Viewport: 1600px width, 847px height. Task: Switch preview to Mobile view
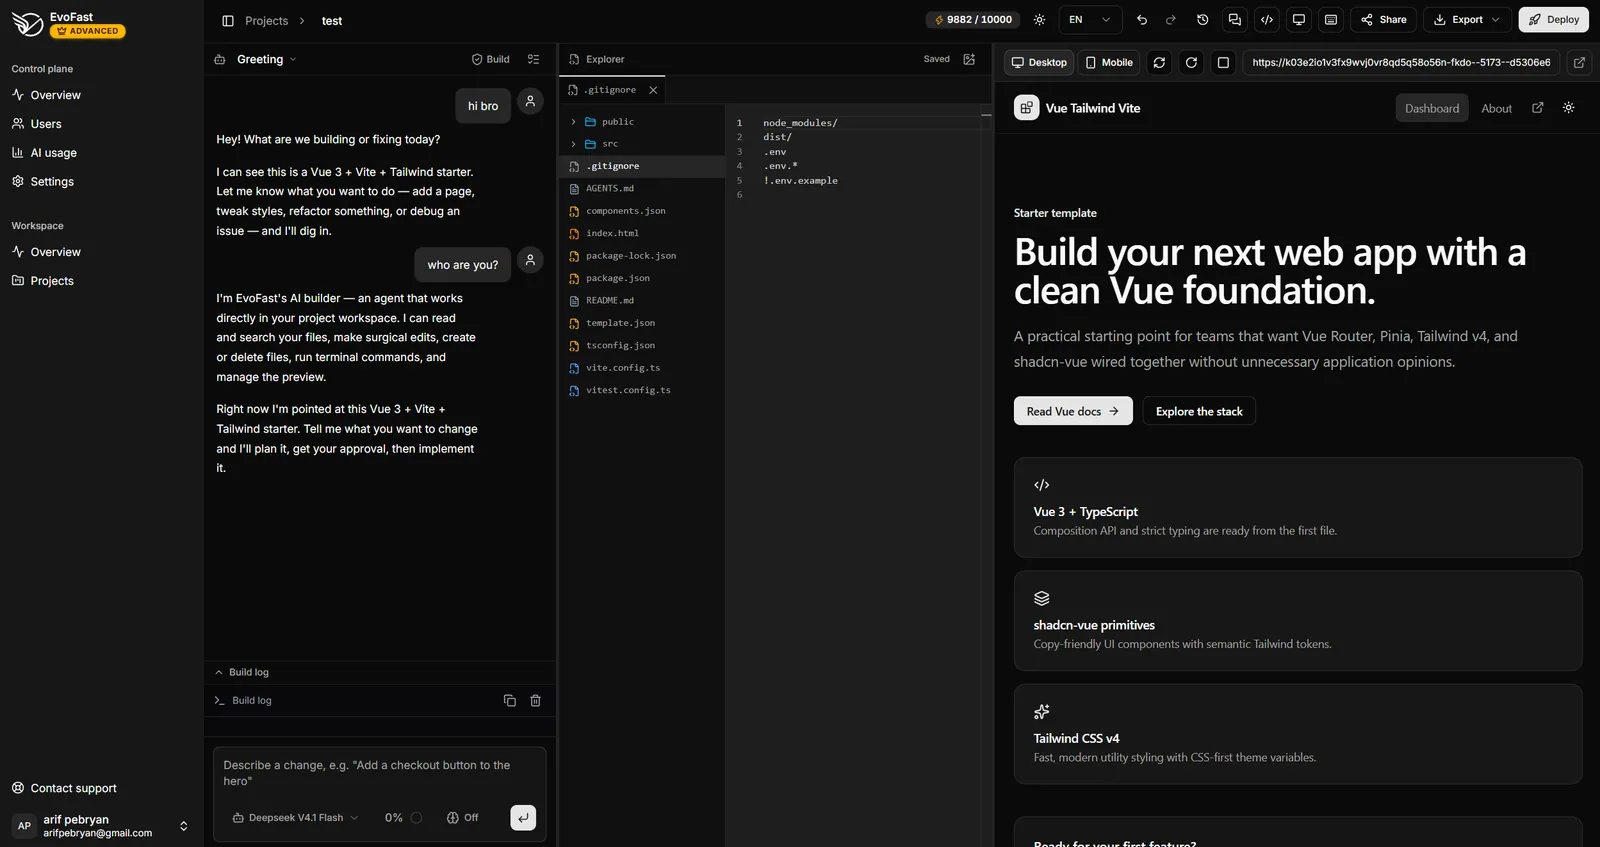point(1109,62)
